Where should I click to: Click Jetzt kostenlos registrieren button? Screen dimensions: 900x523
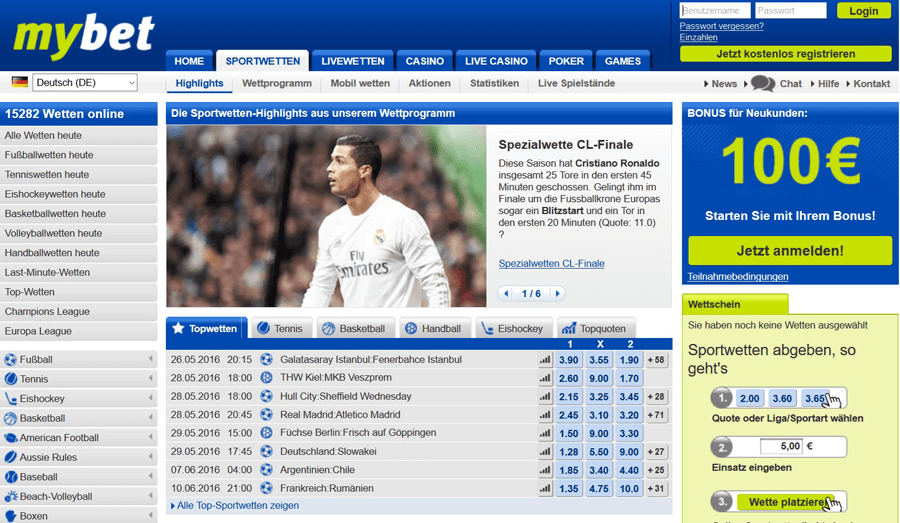(786, 54)
